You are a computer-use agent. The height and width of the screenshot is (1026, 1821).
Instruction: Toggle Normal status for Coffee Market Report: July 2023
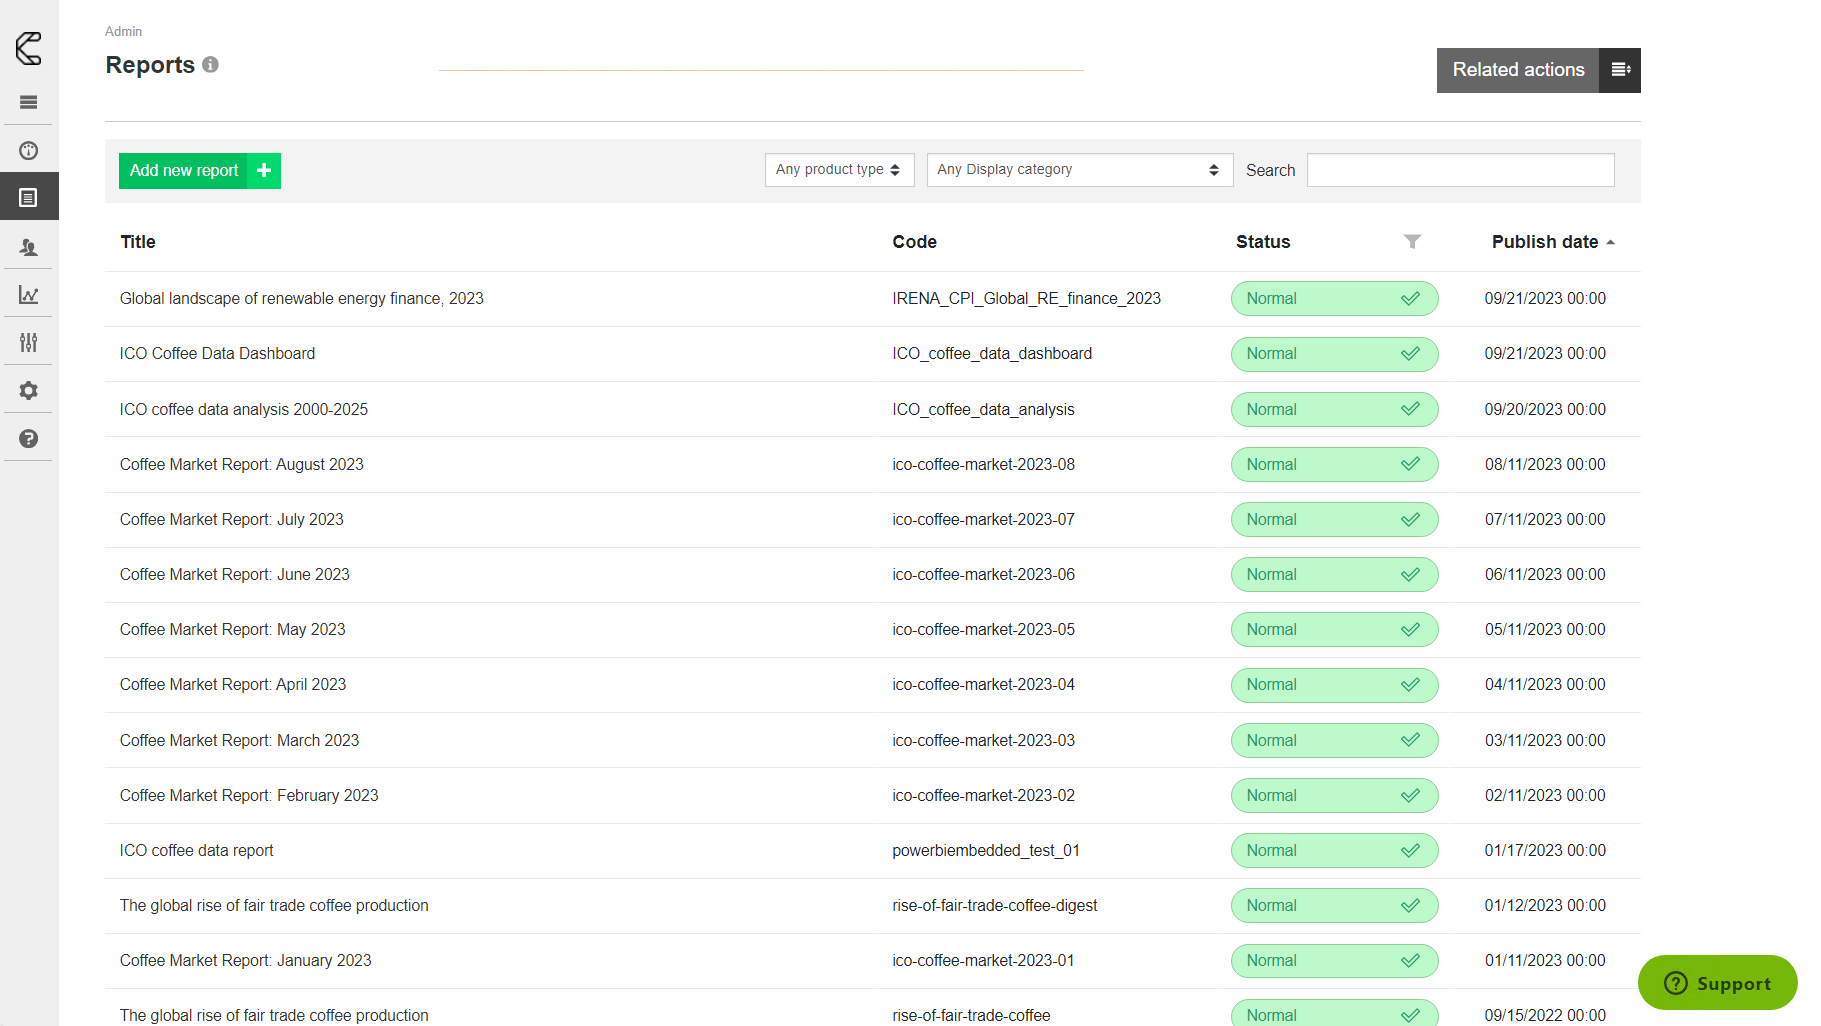click(x=1334, y=520)
